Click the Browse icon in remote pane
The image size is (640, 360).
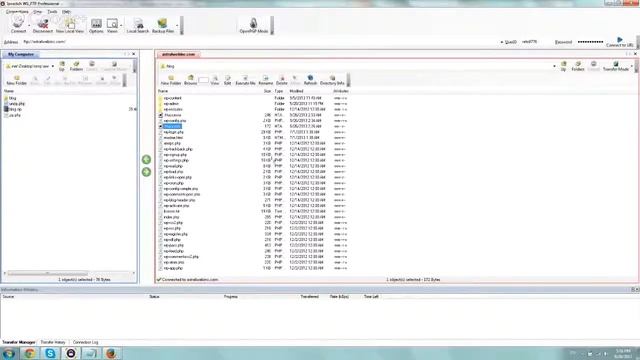191,80
